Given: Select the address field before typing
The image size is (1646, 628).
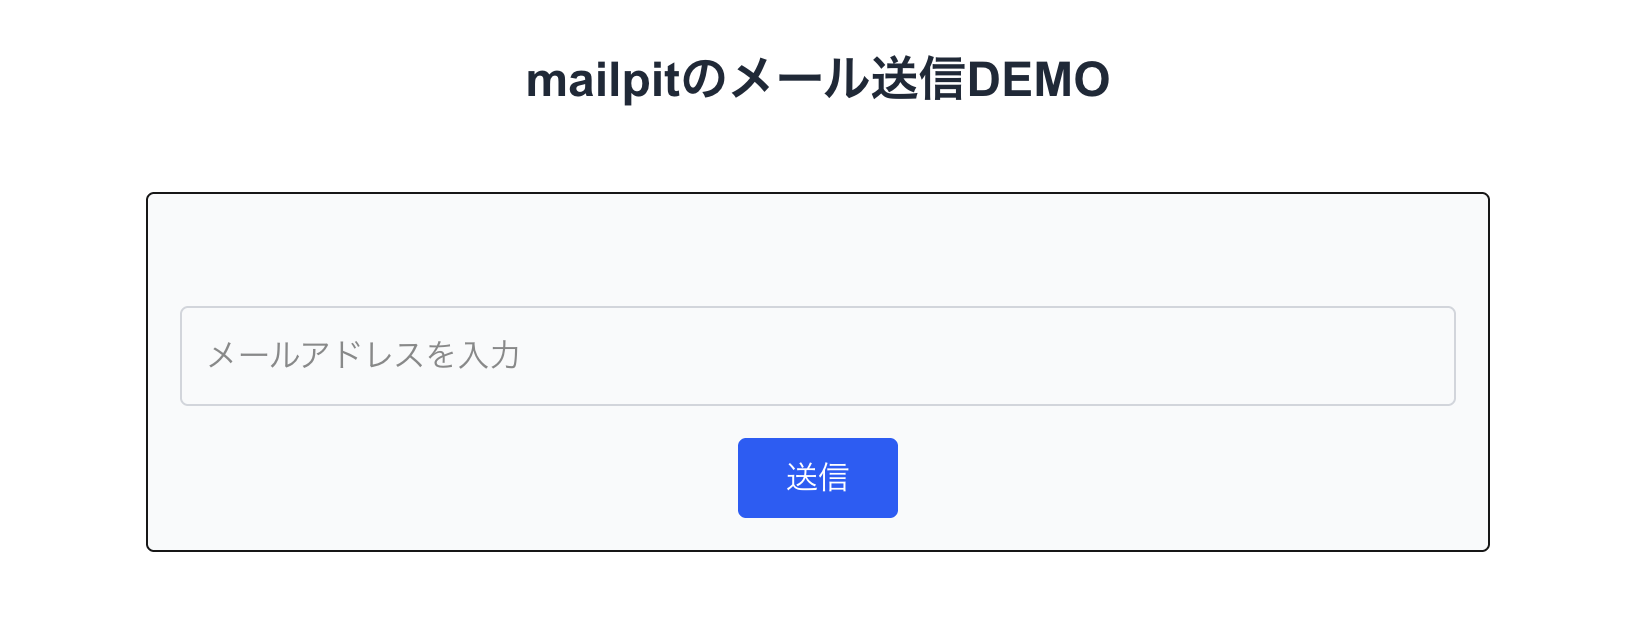Looking at the screenshot, I should pyautogui.click(x=818, y=356).
